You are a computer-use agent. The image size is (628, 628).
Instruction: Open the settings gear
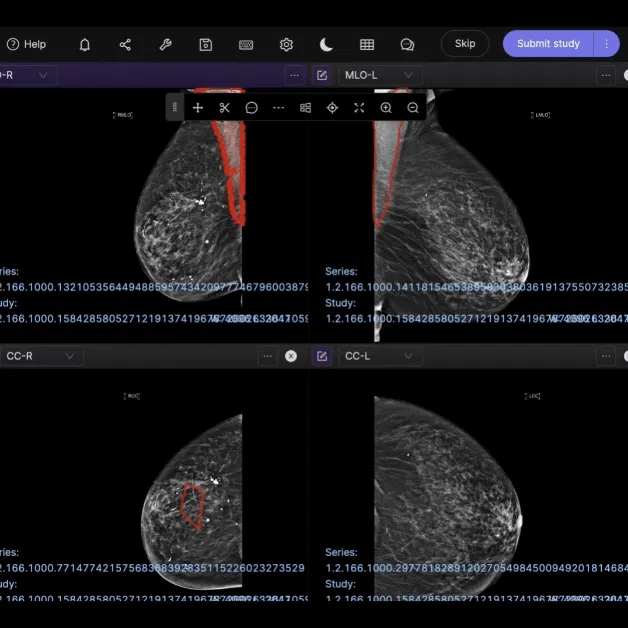click(286, 44)
